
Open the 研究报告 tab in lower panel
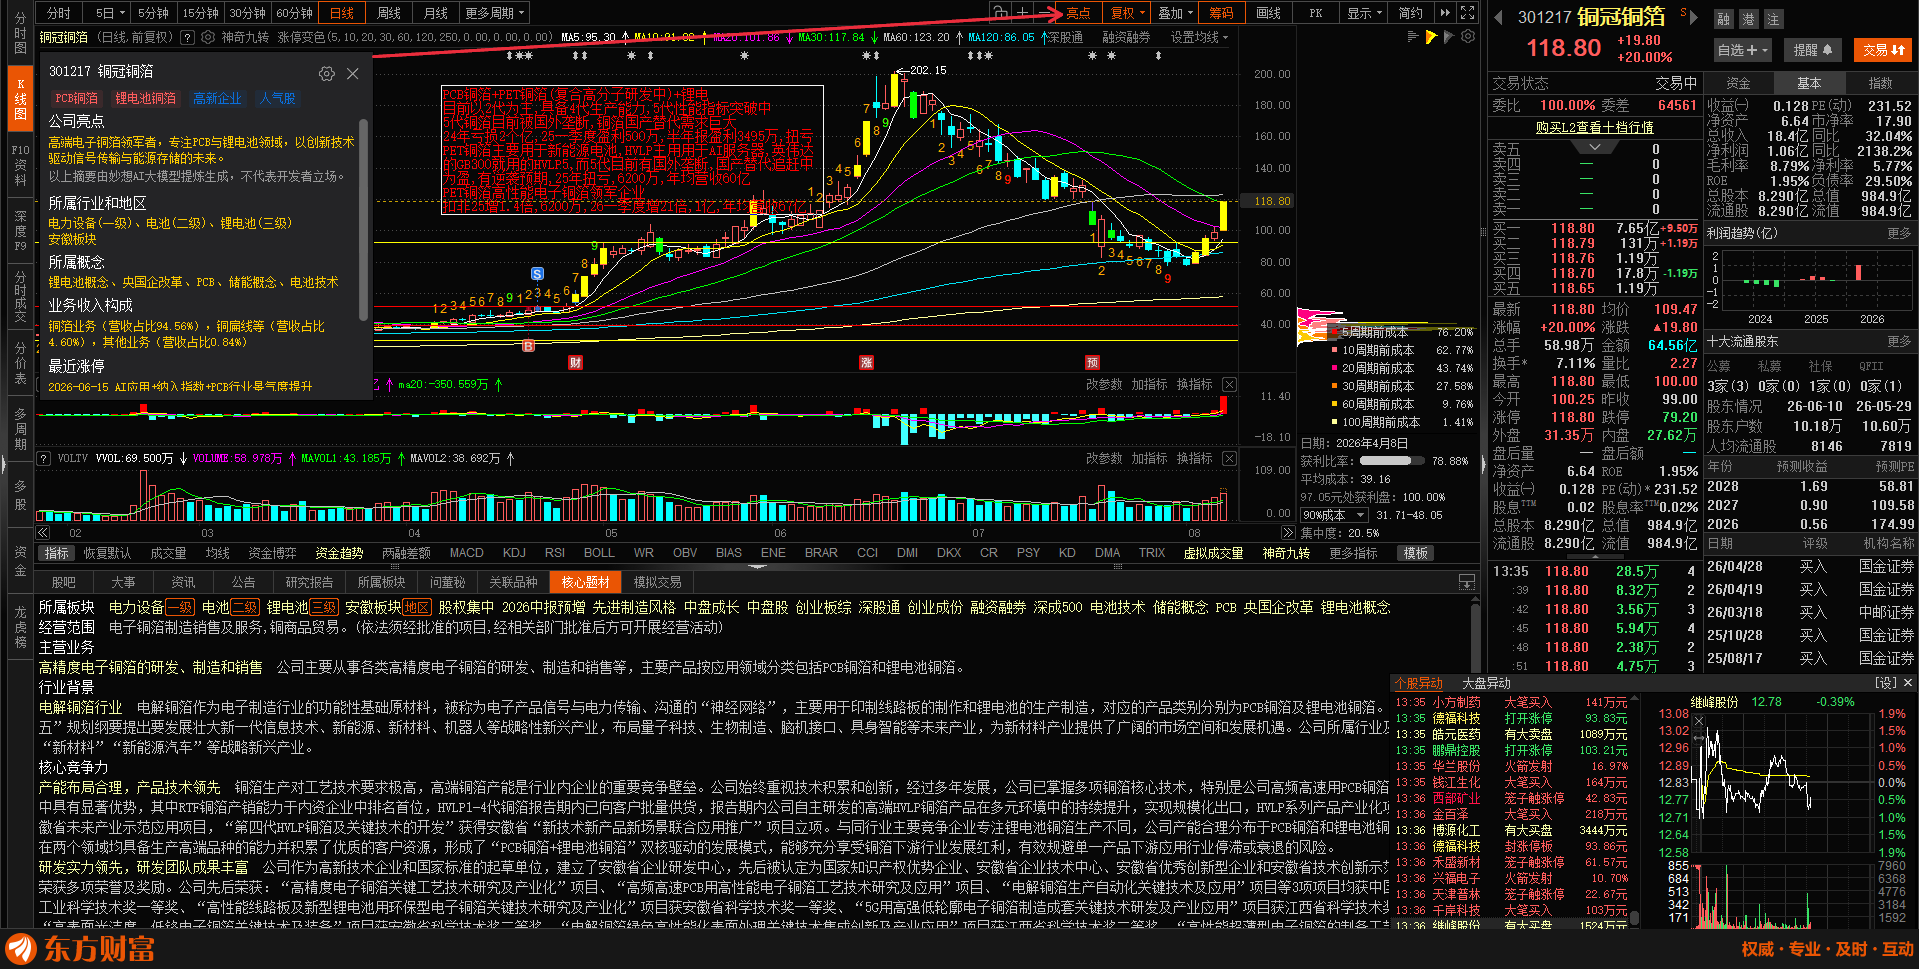(x=309, y=582)
